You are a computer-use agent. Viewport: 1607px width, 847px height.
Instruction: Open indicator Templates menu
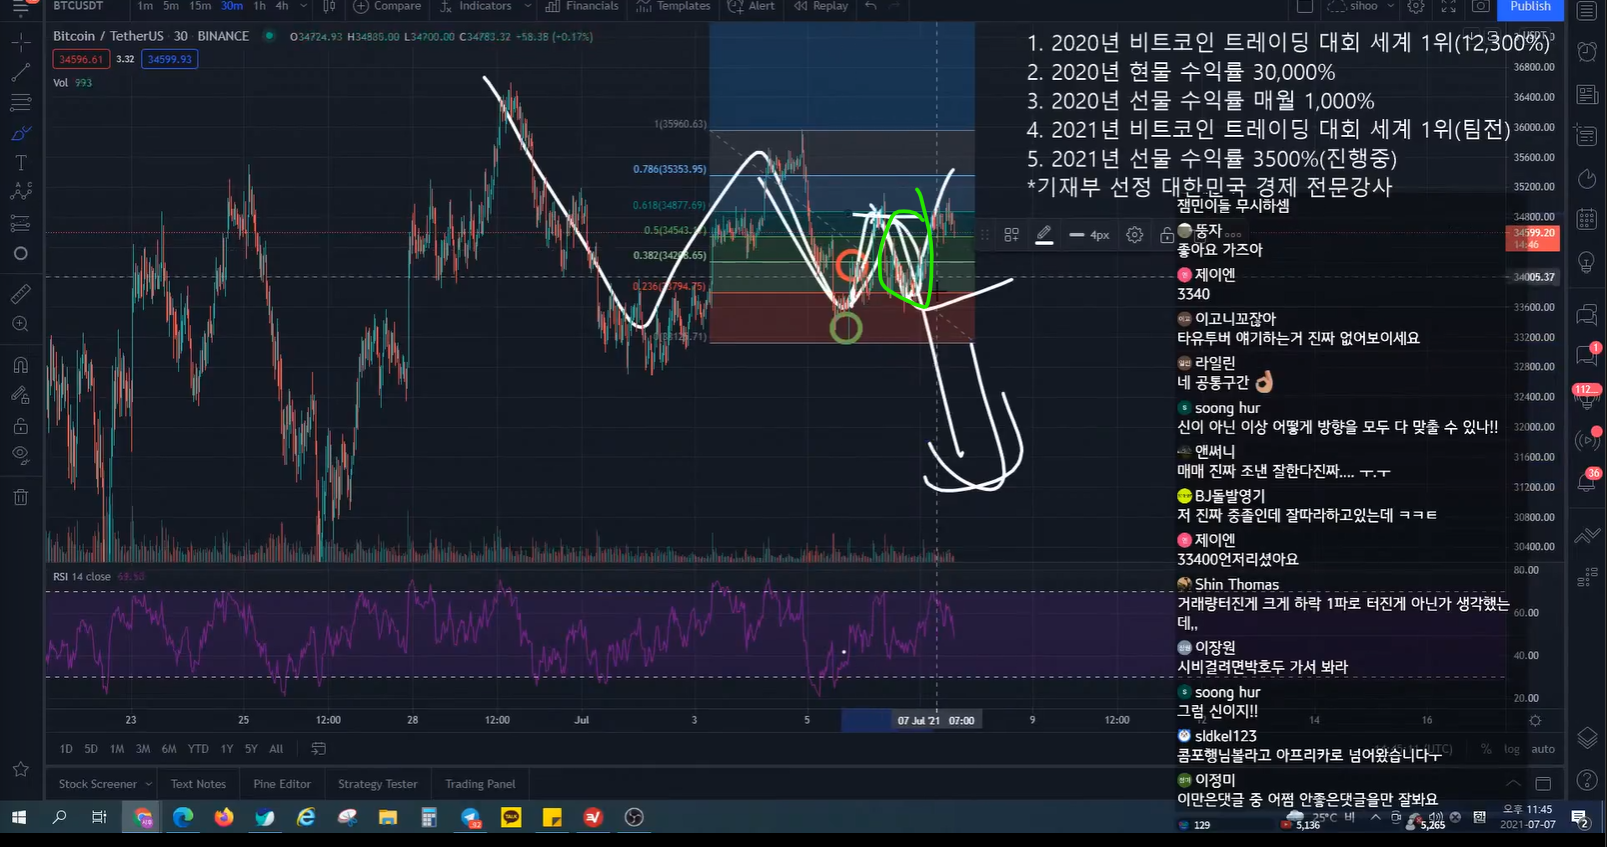coord(673,6)
